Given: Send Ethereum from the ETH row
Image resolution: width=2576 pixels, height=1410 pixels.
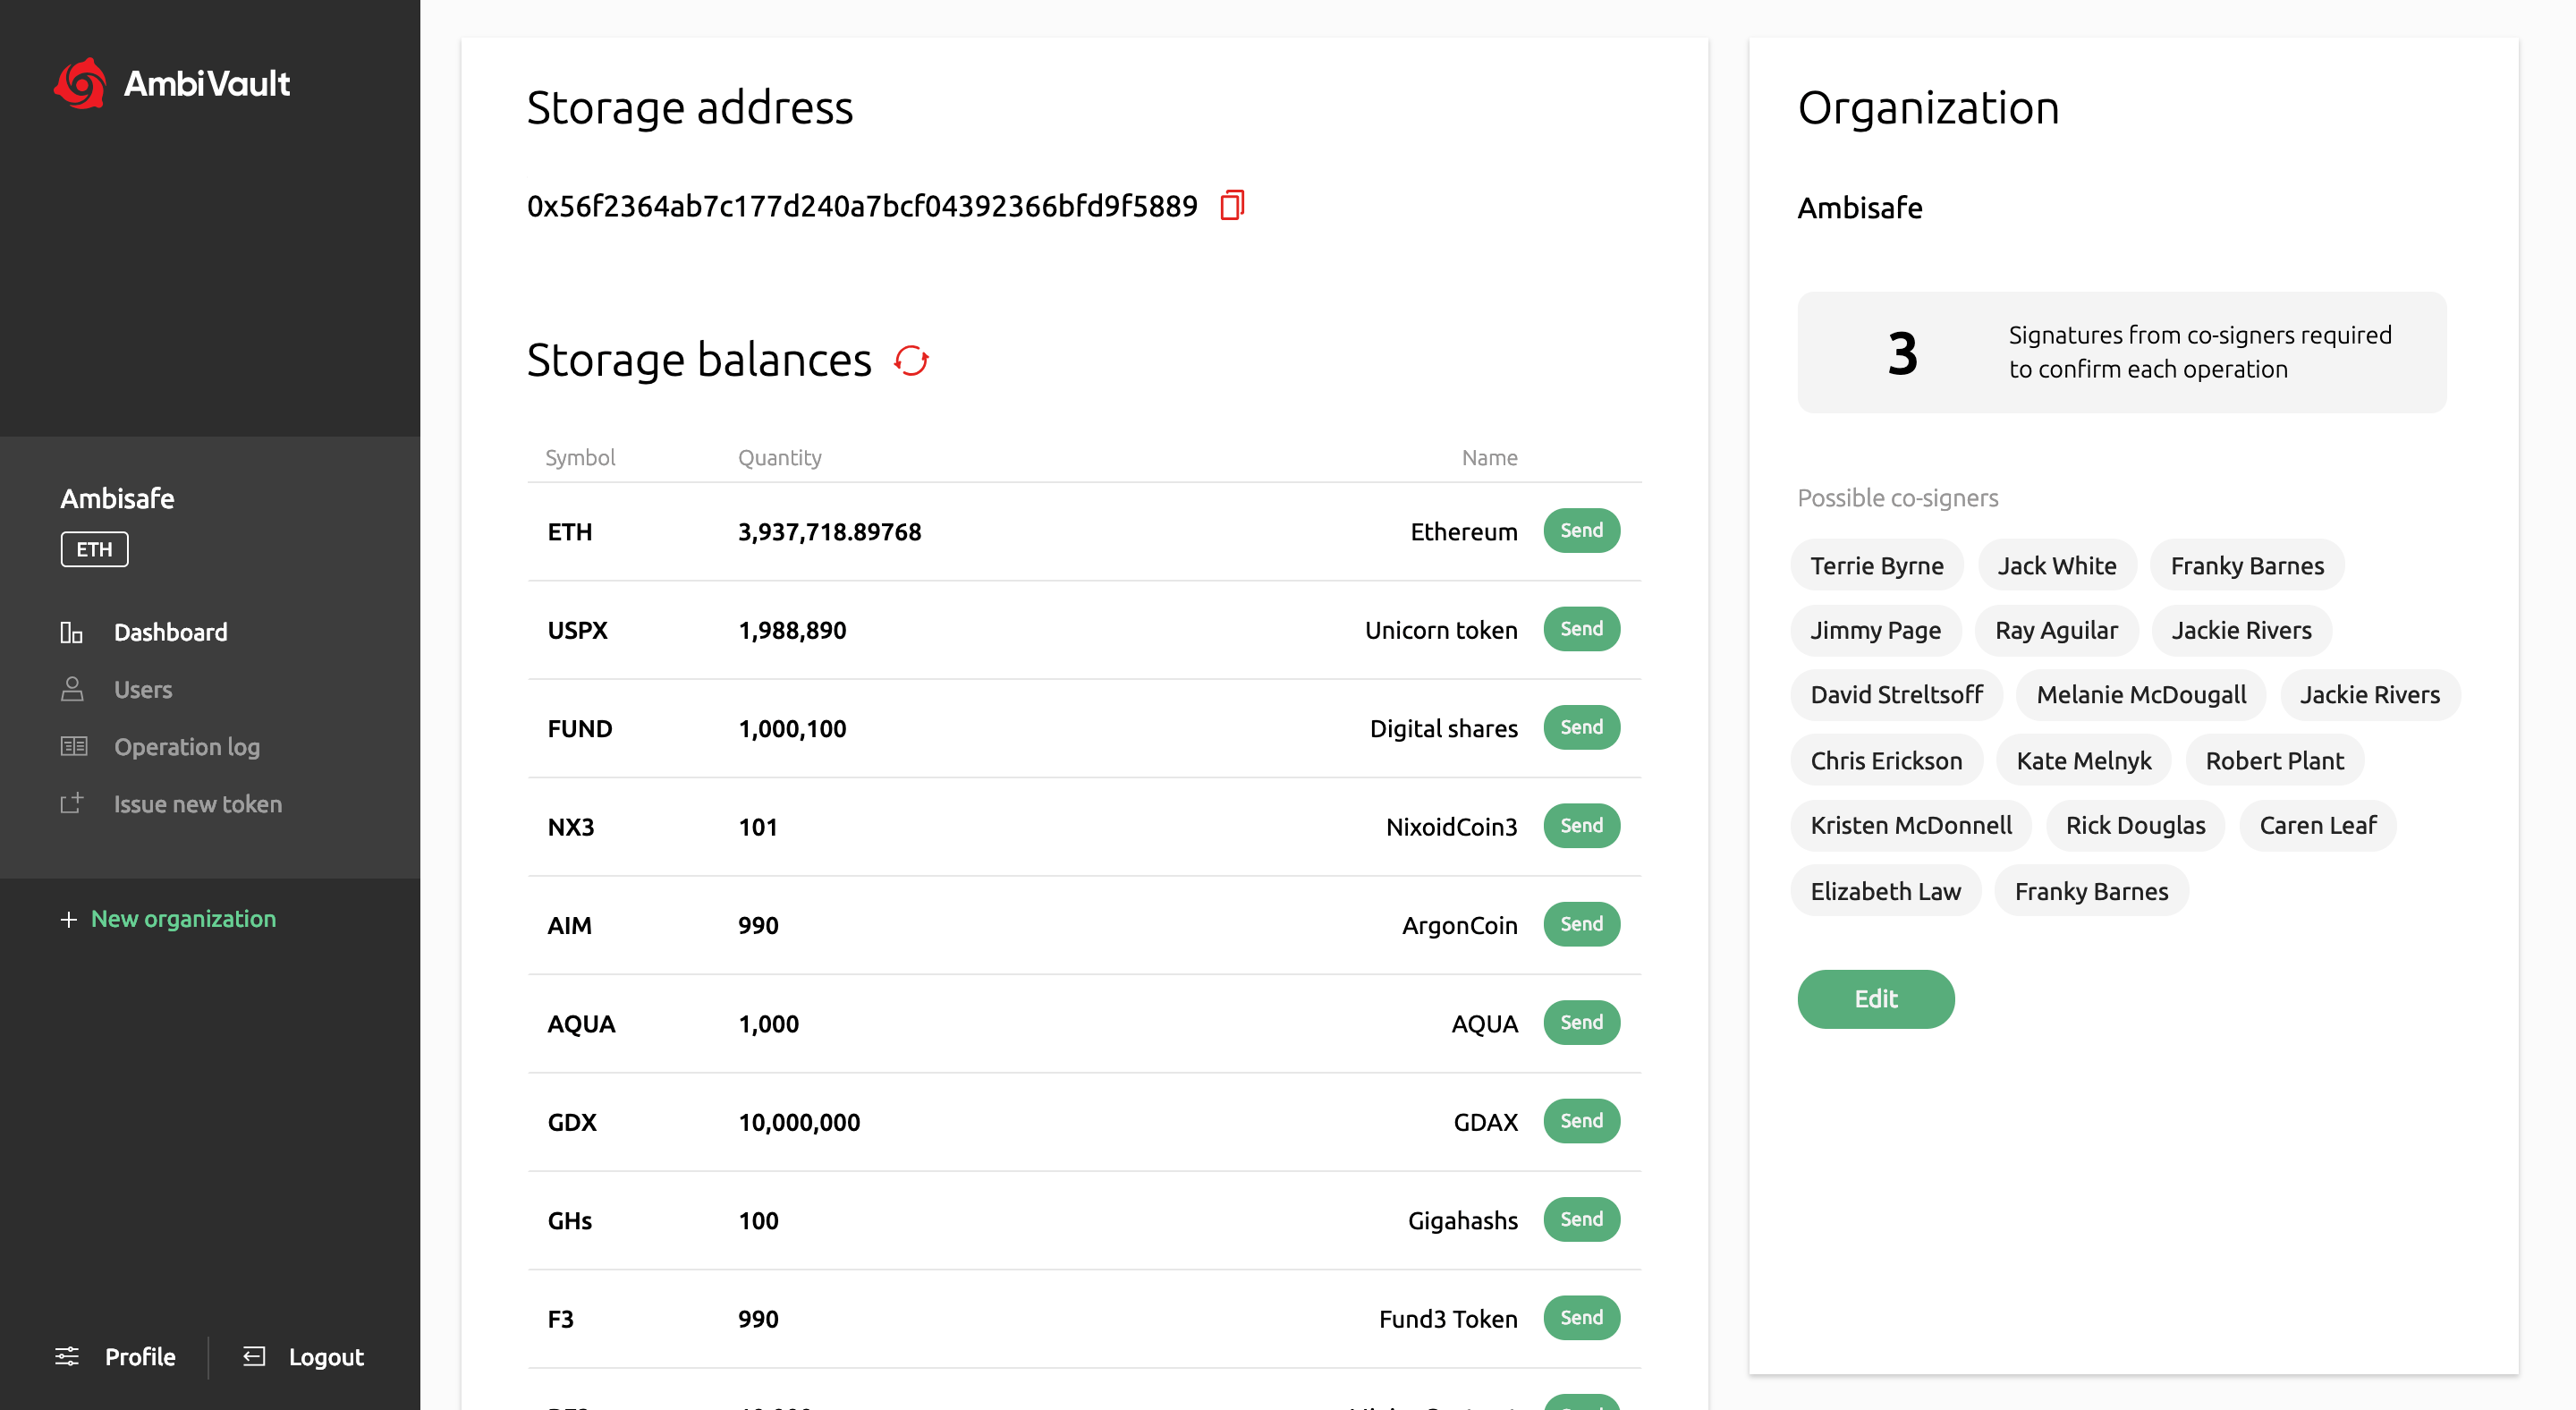Looking at the screenshot, I should coord(1581,531).
